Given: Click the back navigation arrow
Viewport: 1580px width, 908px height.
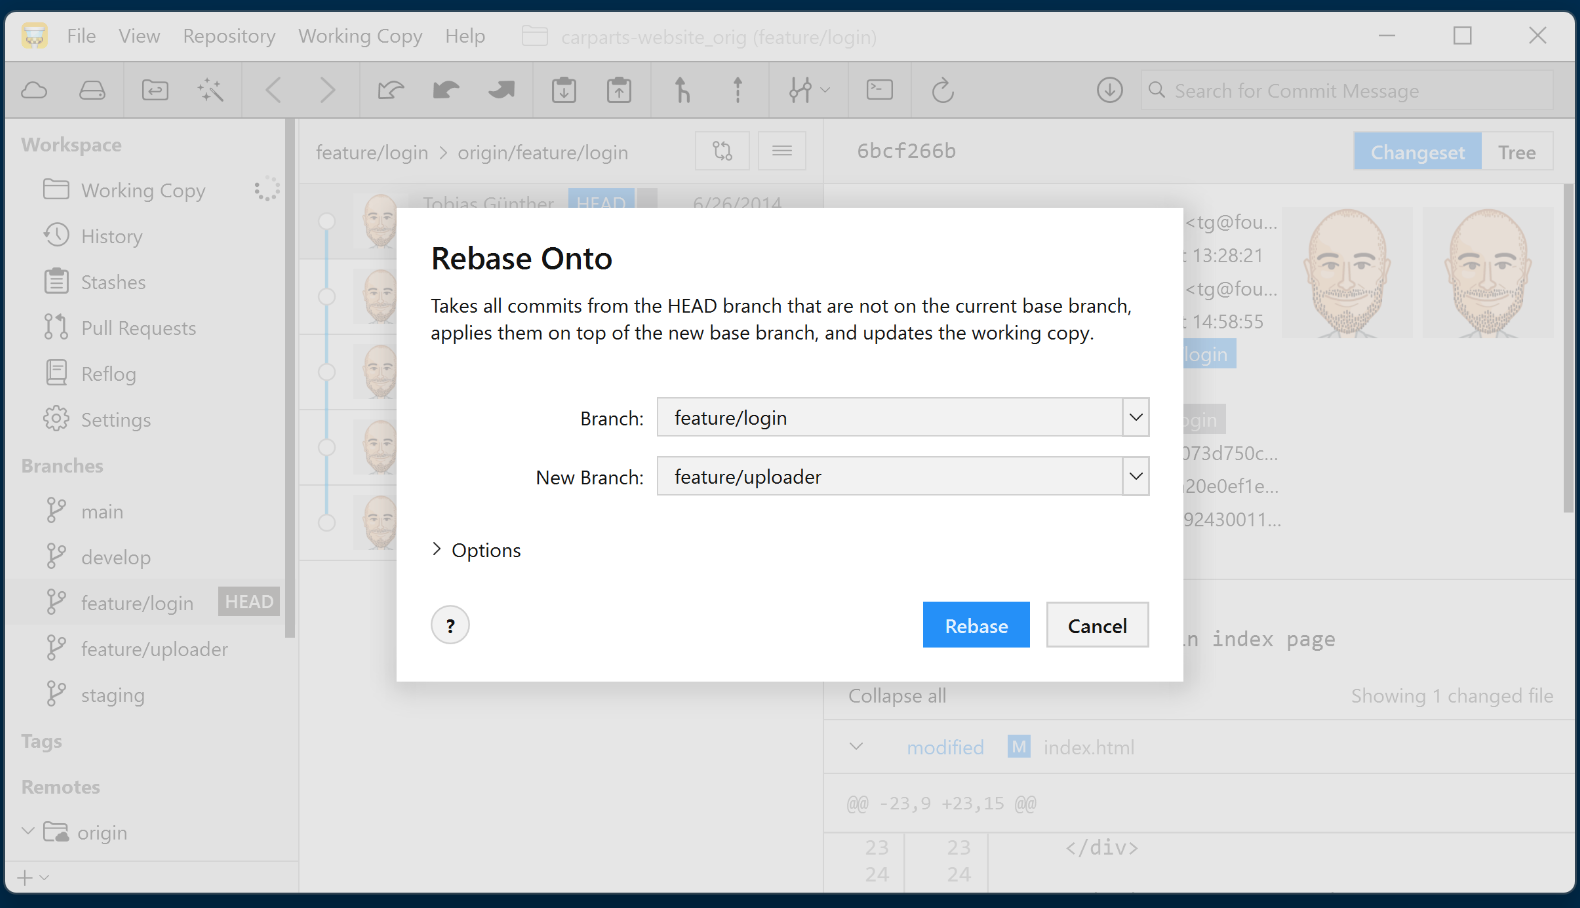Looking at the screenshot, I should 273,91.
